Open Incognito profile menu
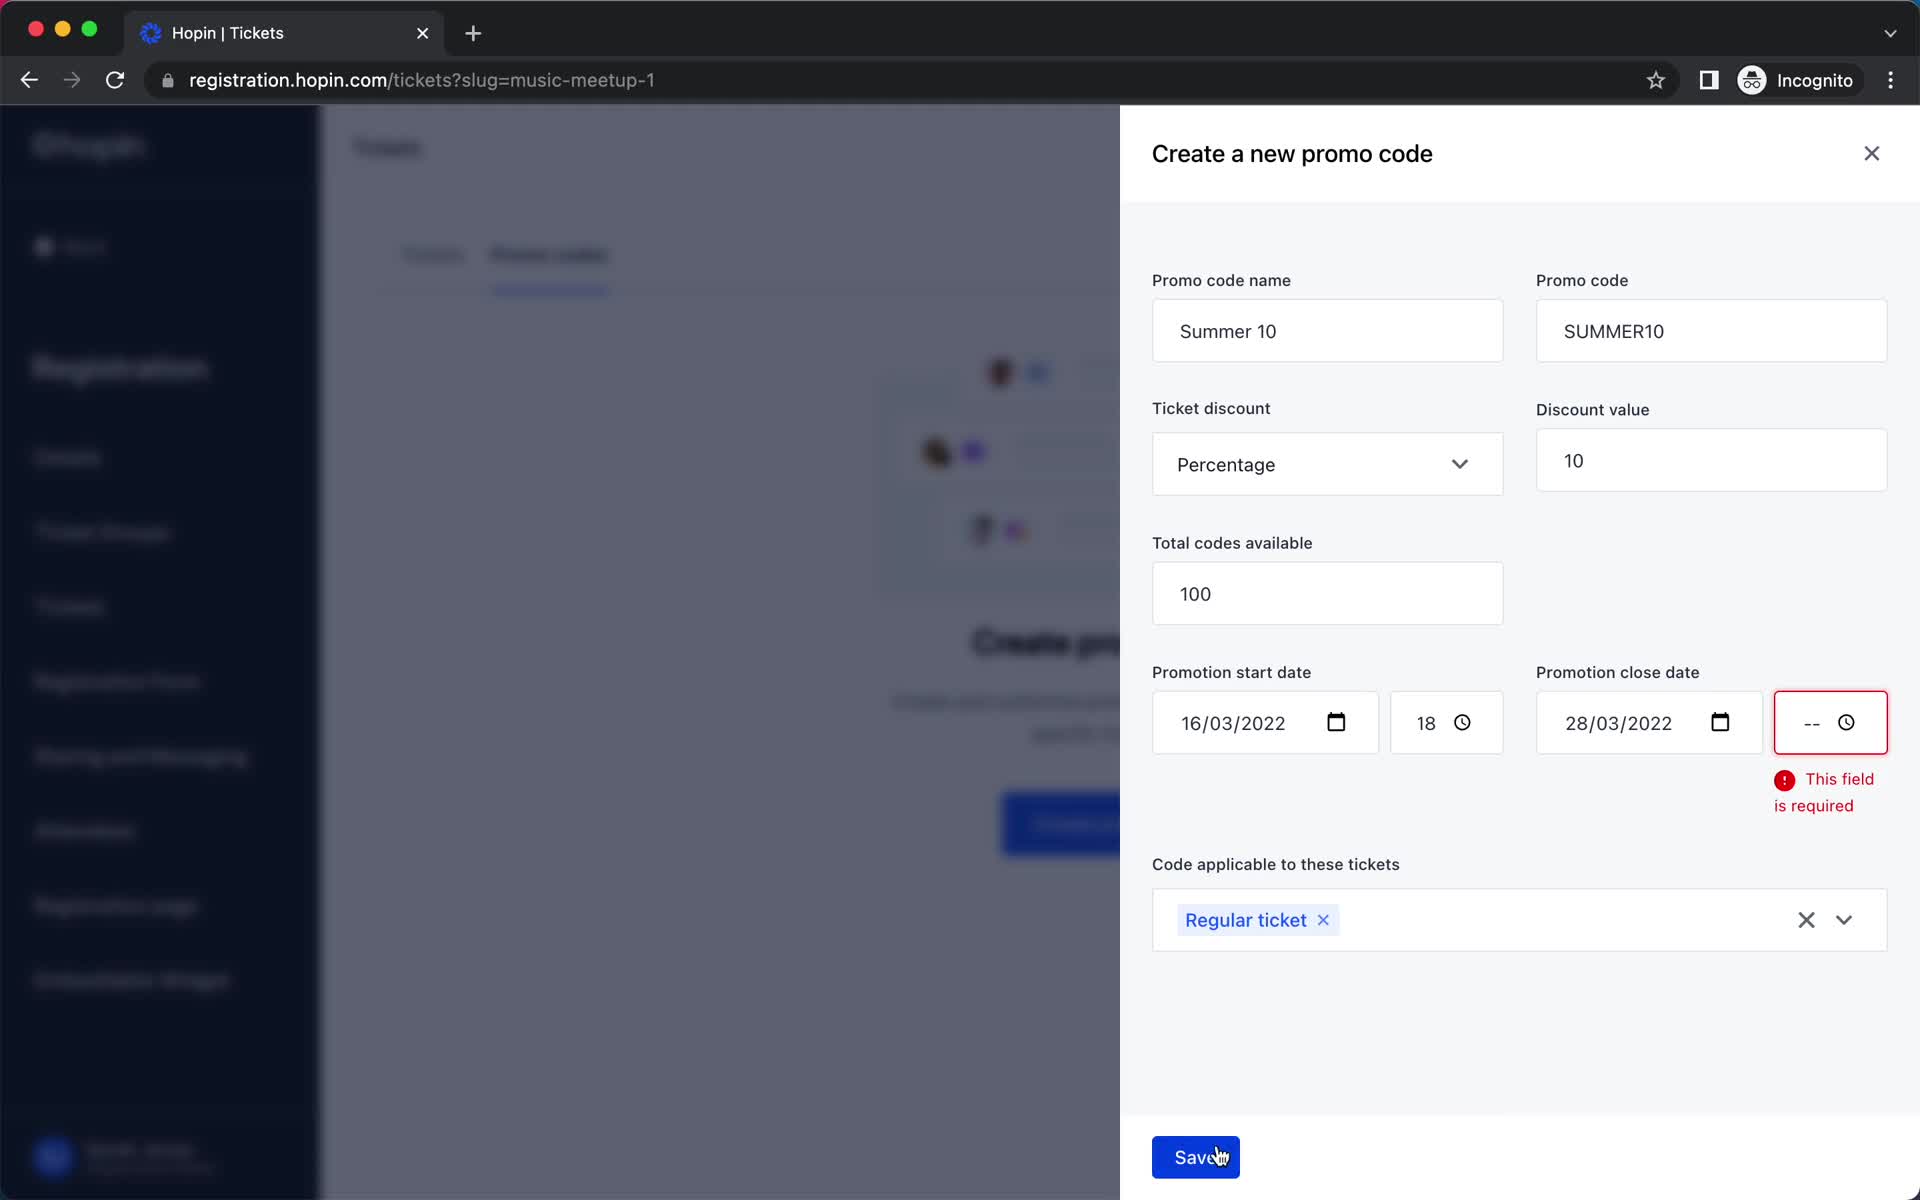1920x1200 pixels. coord(1797,80)
